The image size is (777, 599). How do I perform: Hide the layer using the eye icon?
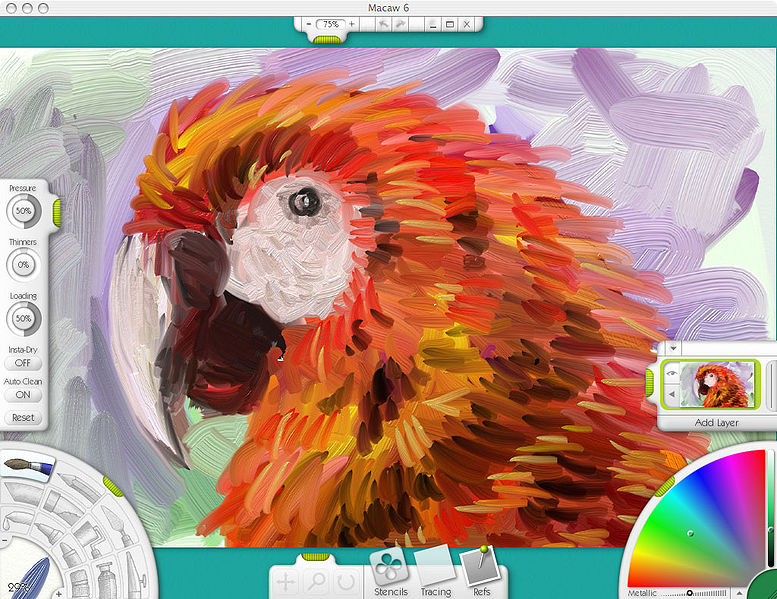(x=671, y=373)
